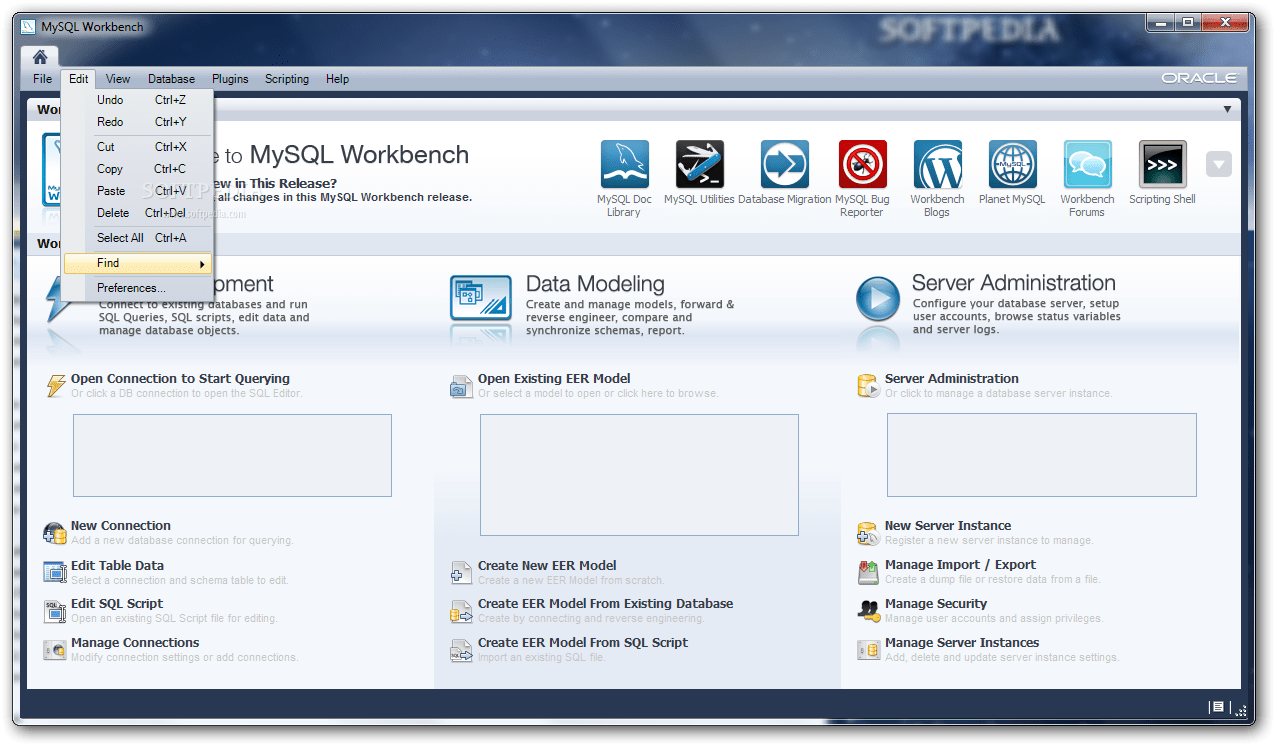This screenshot has height=746, width=1276.
Task: Click the home tab icon
Action: click(x=39, y=57)
